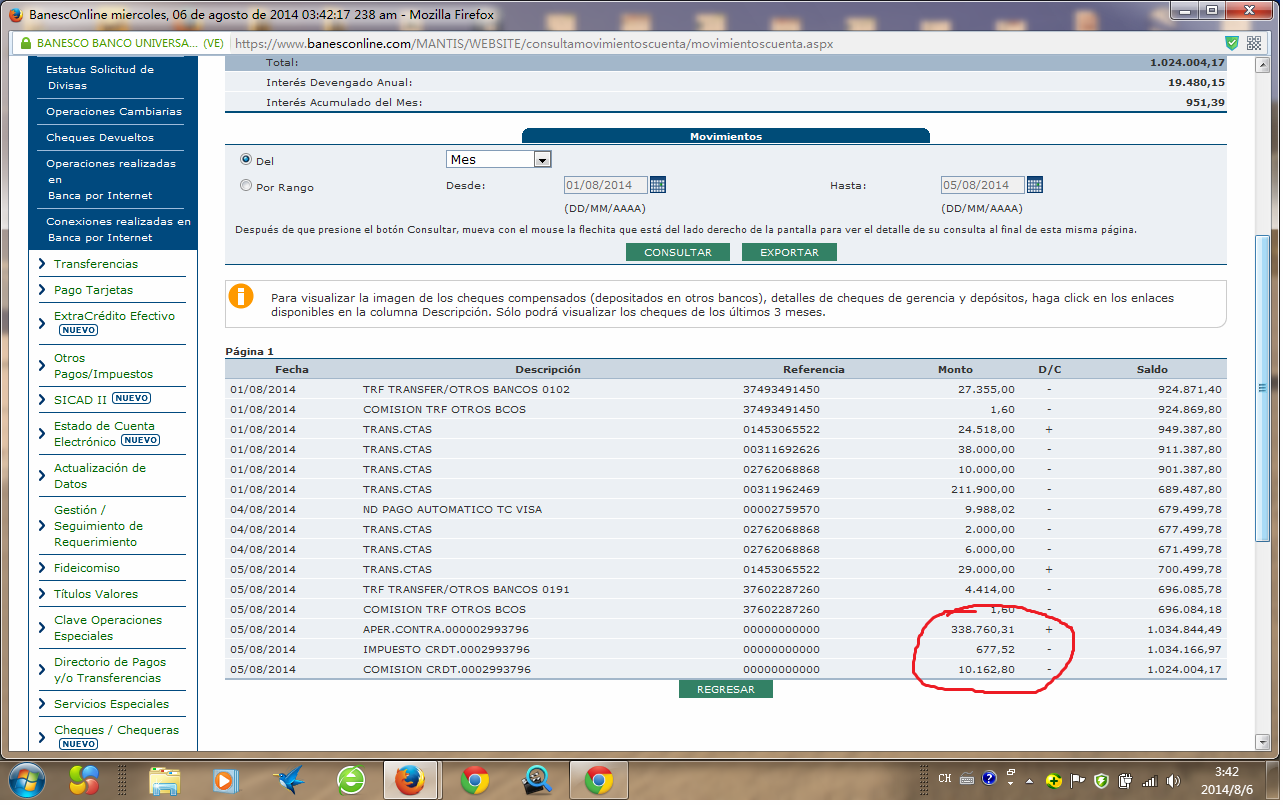Open the network signal tray icon
This screenshot has width=1283, height=805.
[x=1149, y=780]
